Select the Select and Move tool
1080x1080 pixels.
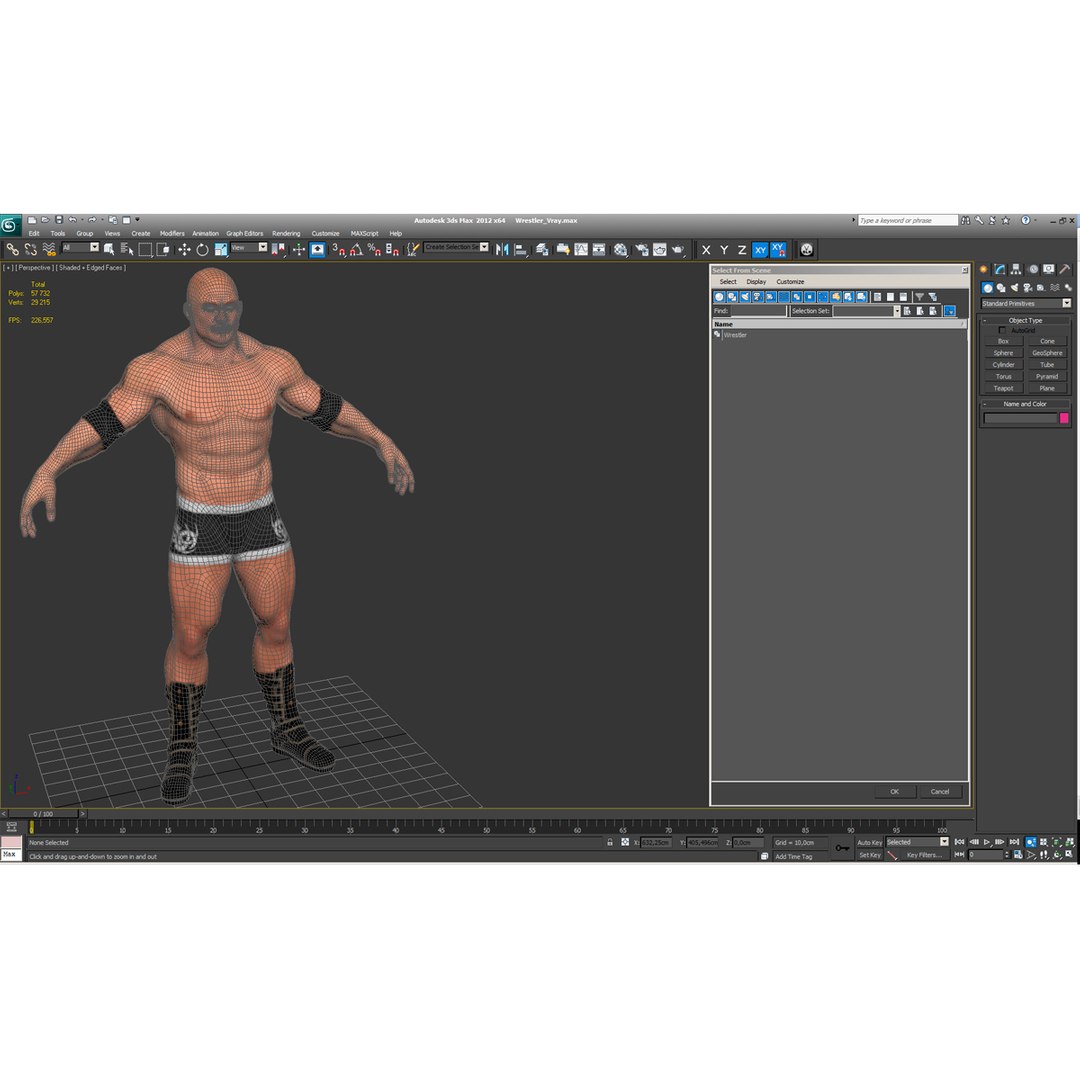184,249
